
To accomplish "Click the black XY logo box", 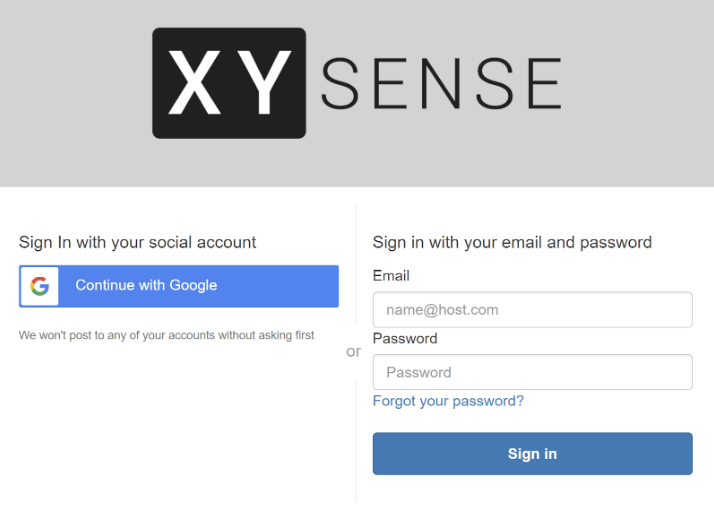I will pyautogui.click(x=229, y=83).
